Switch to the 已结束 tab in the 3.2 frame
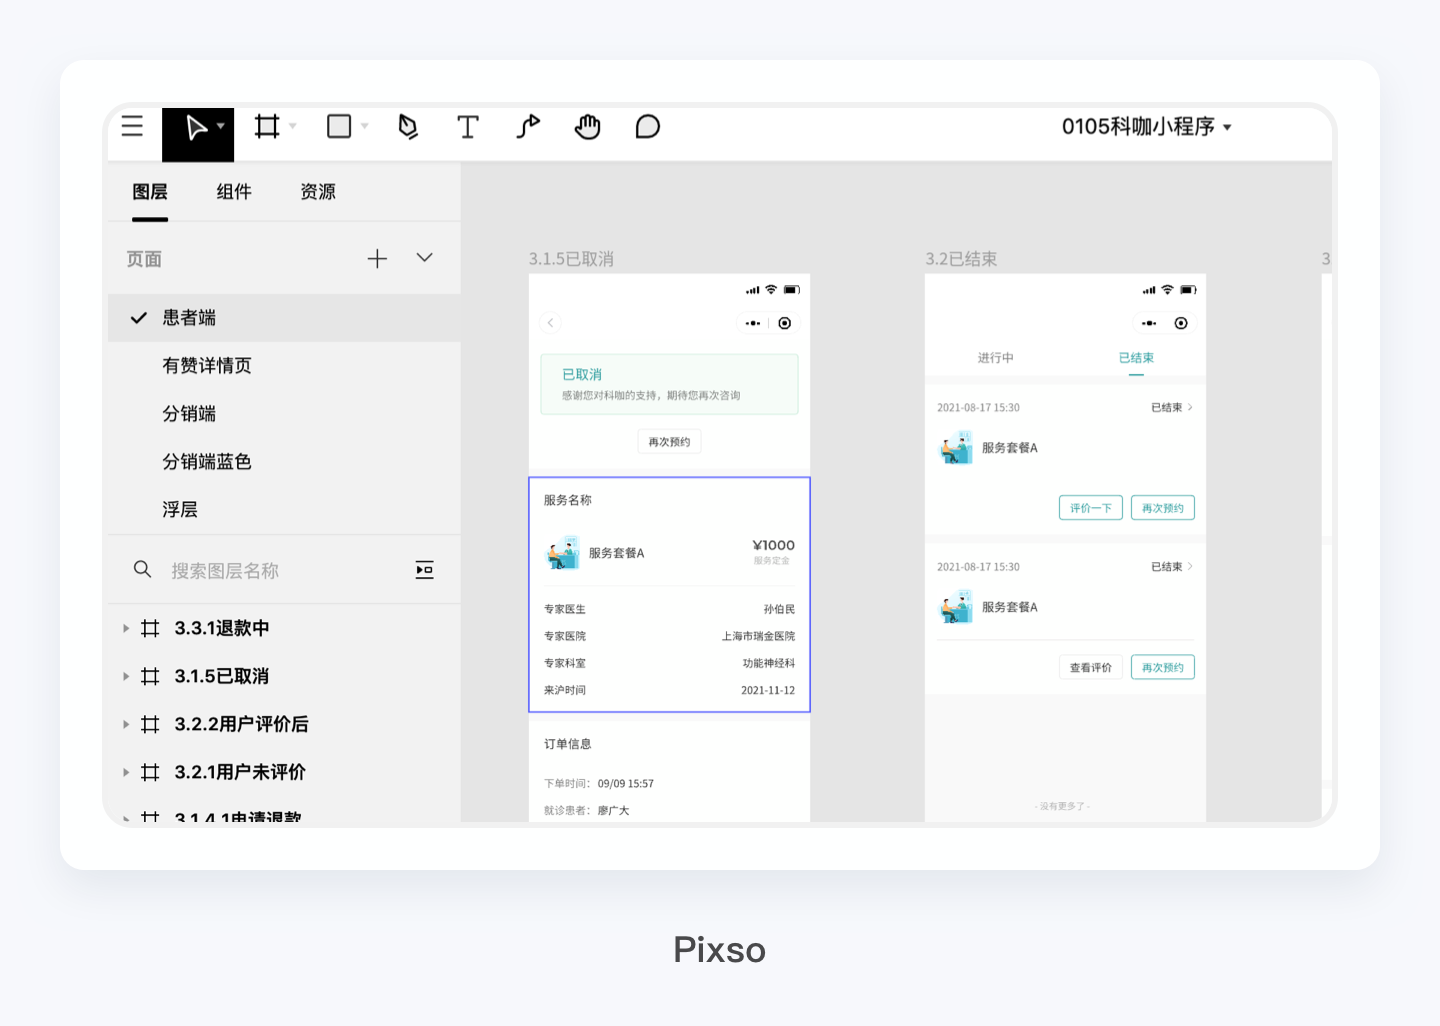This screenshot has width=1440, height=1026. click(1137, 357)
